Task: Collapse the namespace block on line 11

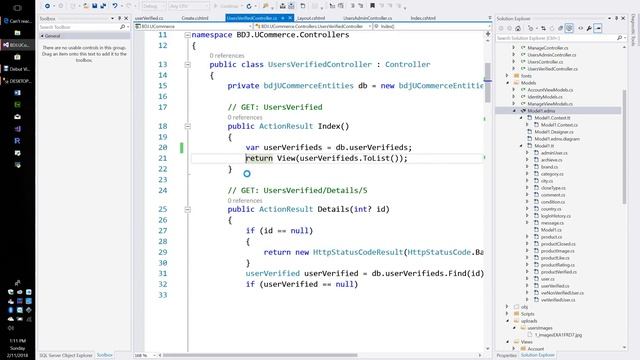Action: (x=187, y=35)
